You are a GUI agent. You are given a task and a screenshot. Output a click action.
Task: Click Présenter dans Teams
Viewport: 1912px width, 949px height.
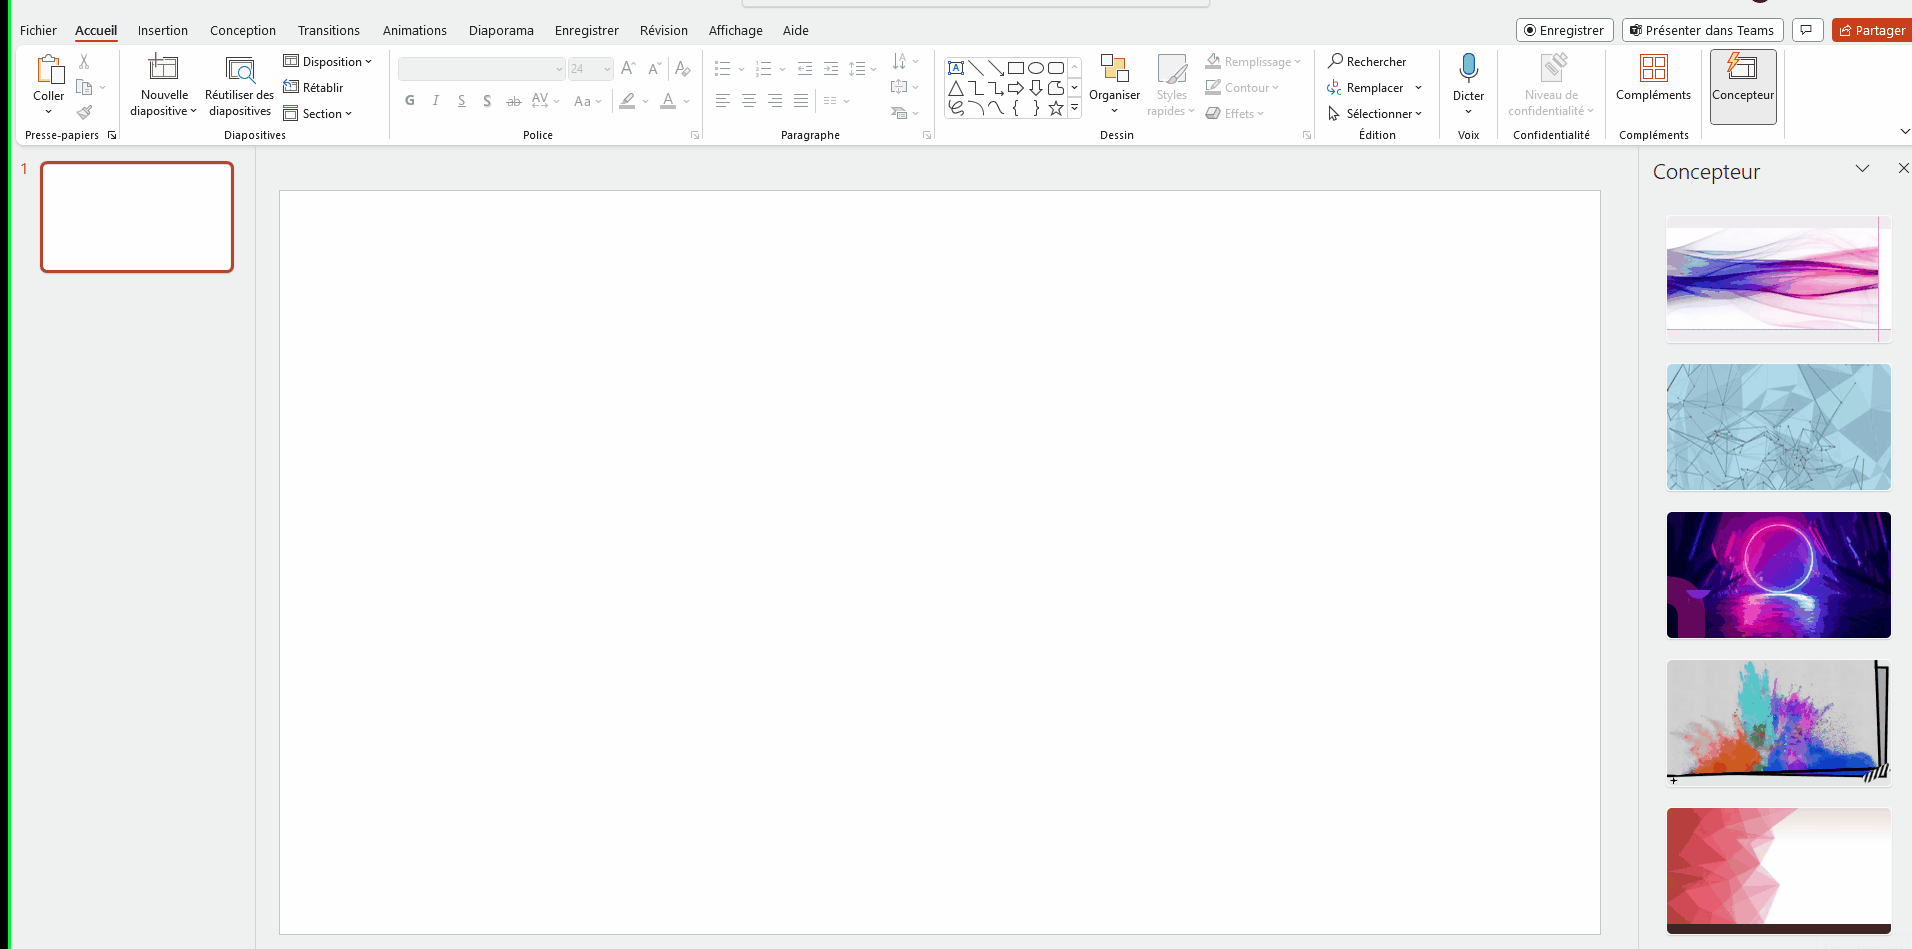pyautogui.click(x=1701, y=29)
